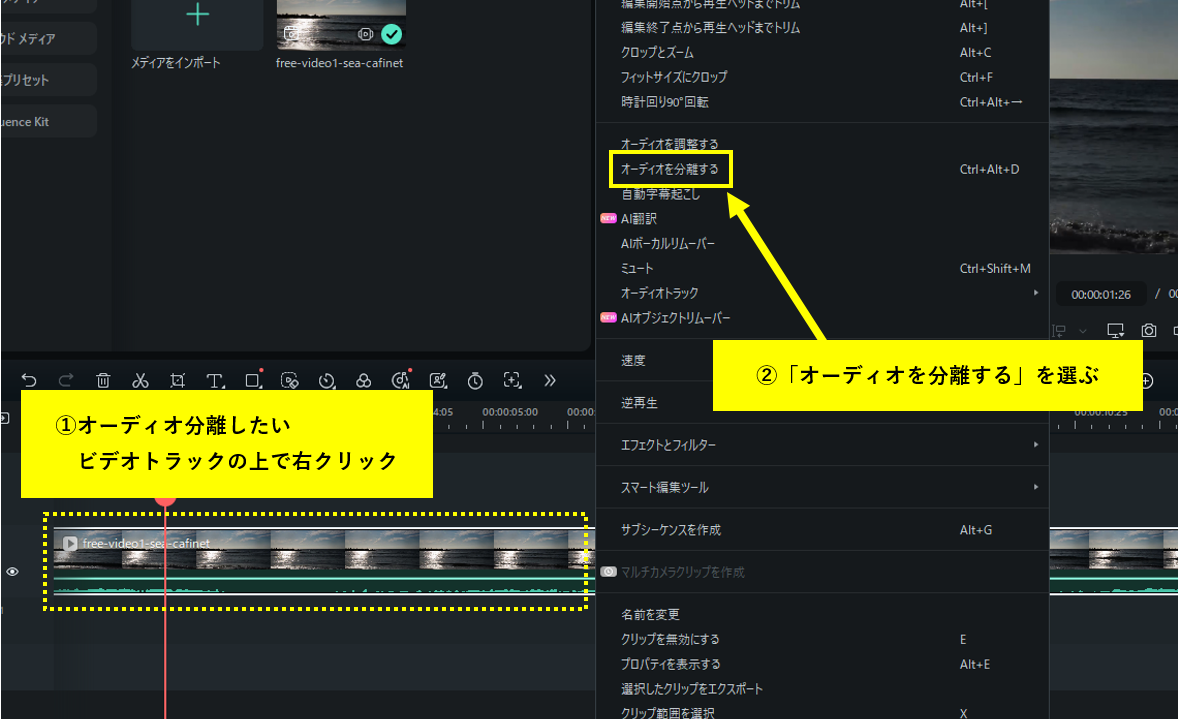1178x719 pixels.
Task: Open the color adjustment circles icon
Action: [x=364, y=380]
